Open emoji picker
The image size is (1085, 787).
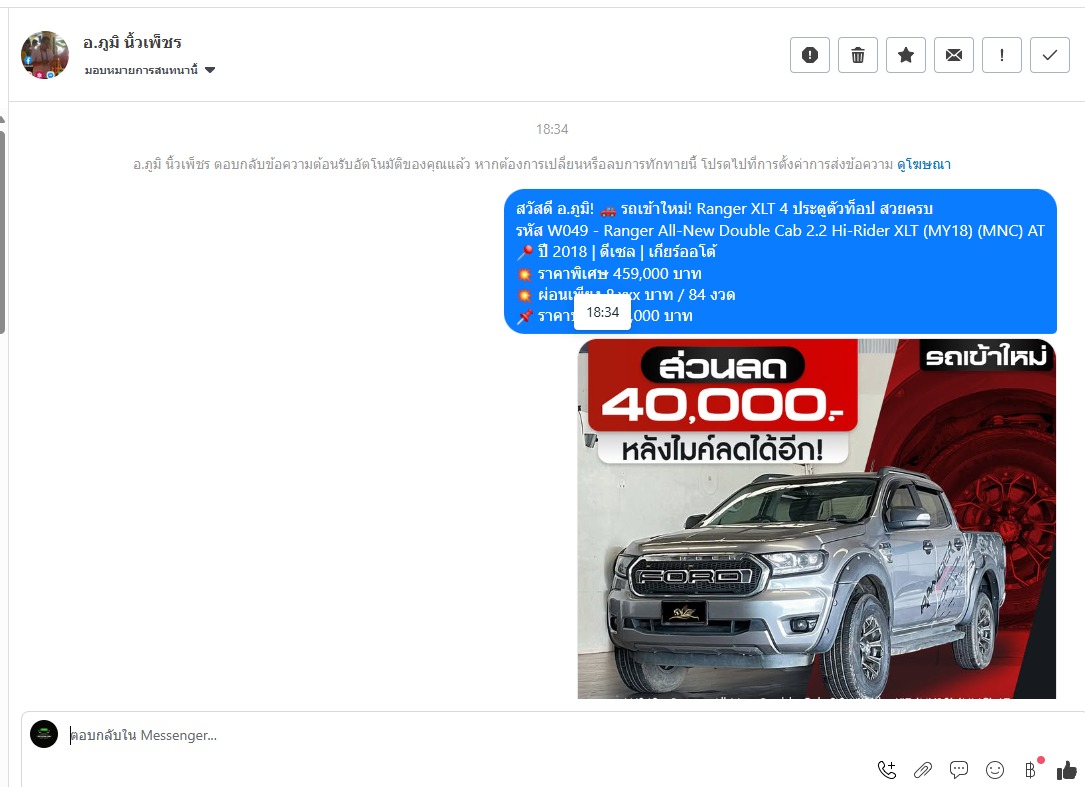click(x=994, y=770)
